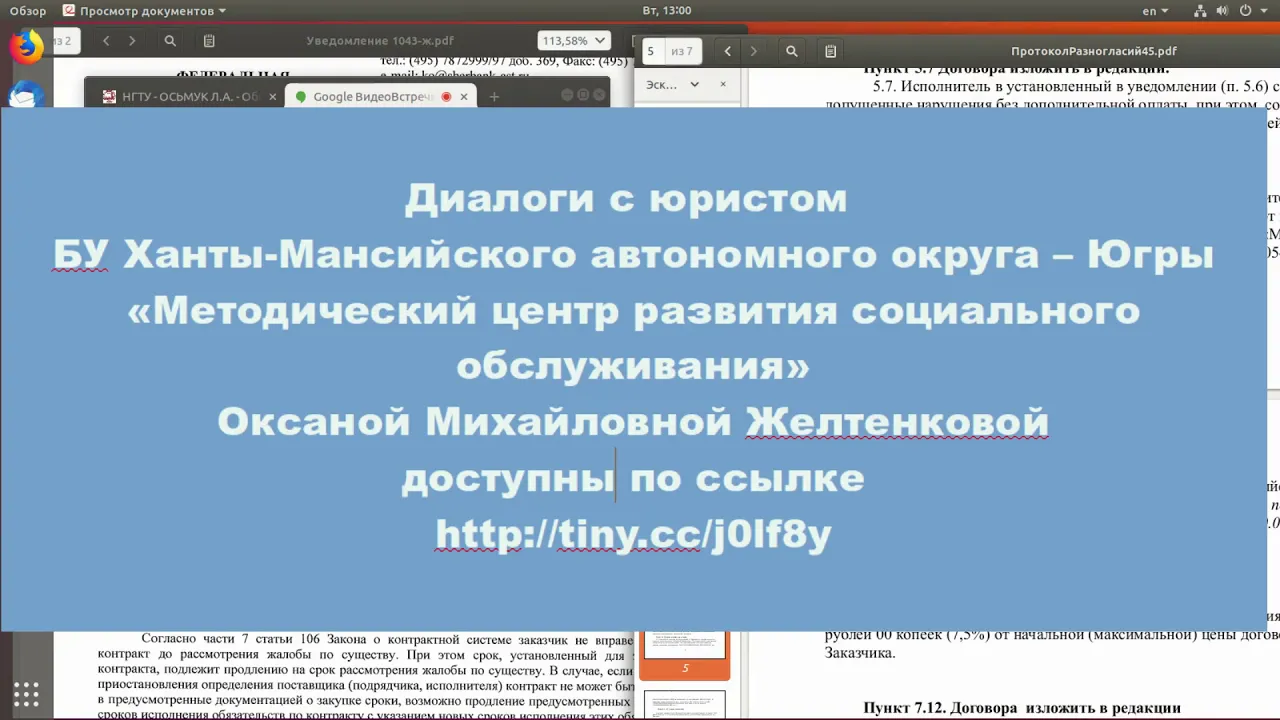
Task: Click the ПротоколРазногласий45.pdf window title
Action: tap(1094, 51)
